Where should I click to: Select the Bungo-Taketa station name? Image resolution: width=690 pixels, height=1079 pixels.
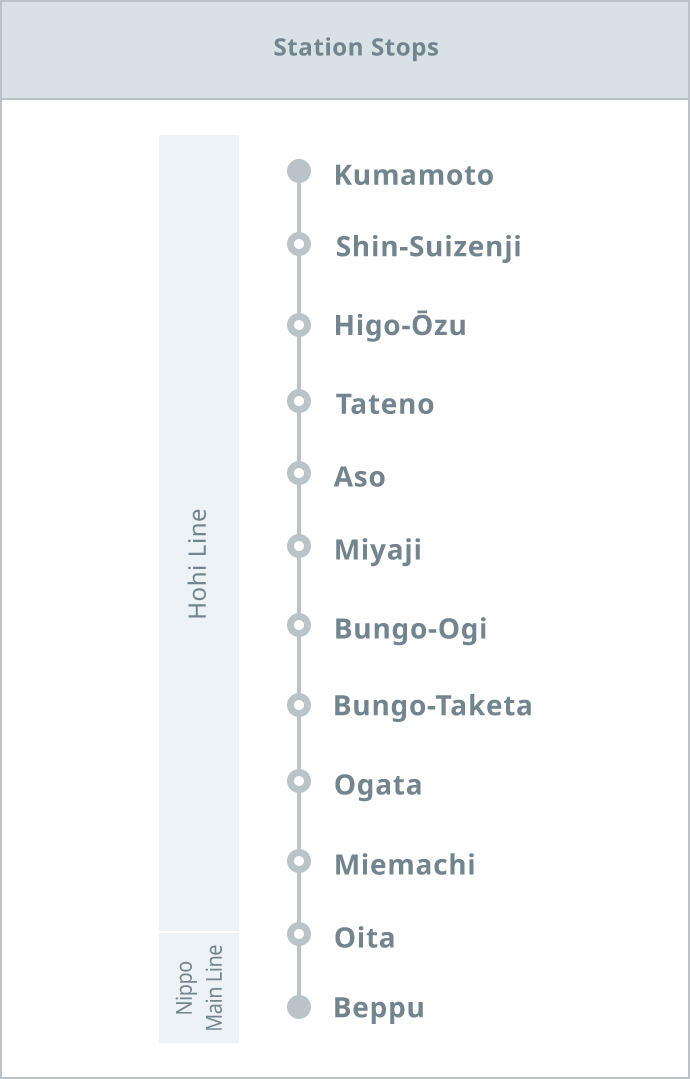coord(432,706)
